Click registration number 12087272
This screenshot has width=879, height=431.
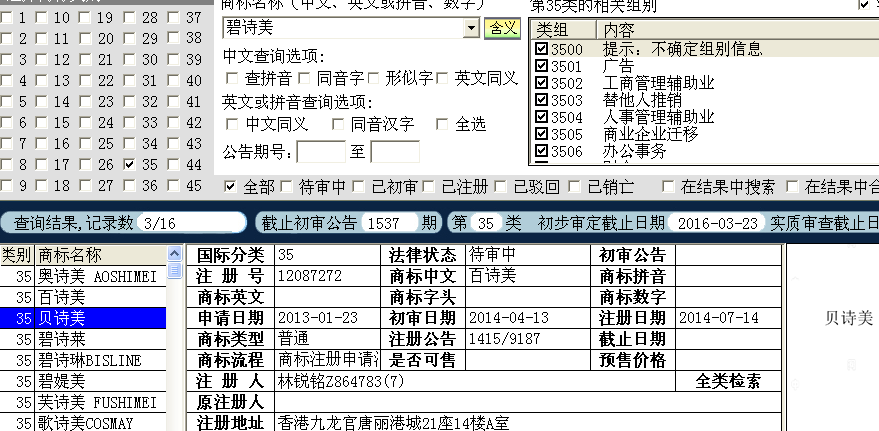309,276
